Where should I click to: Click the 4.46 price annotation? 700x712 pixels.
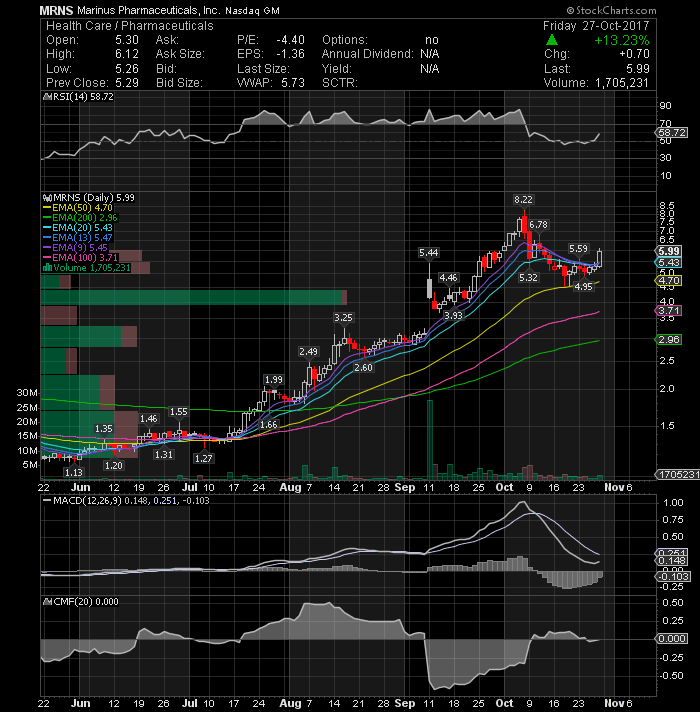449,277
